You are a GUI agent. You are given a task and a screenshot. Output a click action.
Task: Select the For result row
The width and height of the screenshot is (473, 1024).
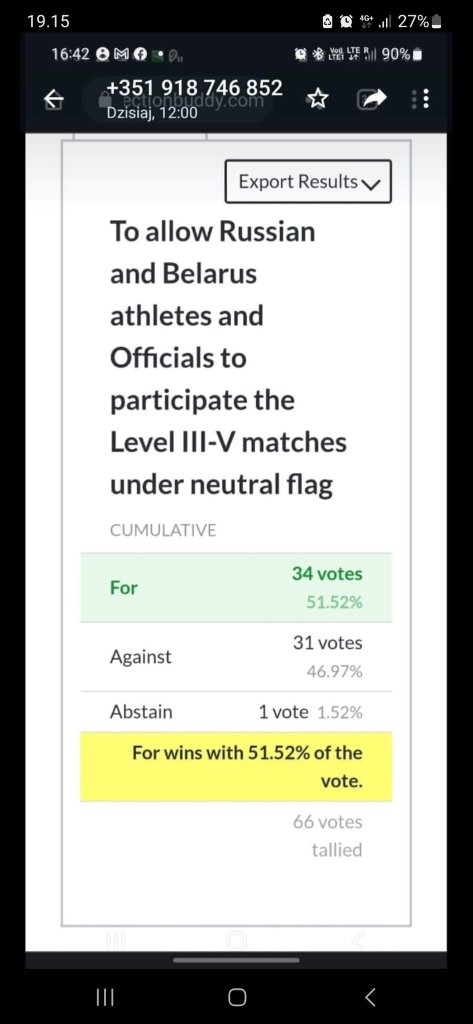coord(236,588)
